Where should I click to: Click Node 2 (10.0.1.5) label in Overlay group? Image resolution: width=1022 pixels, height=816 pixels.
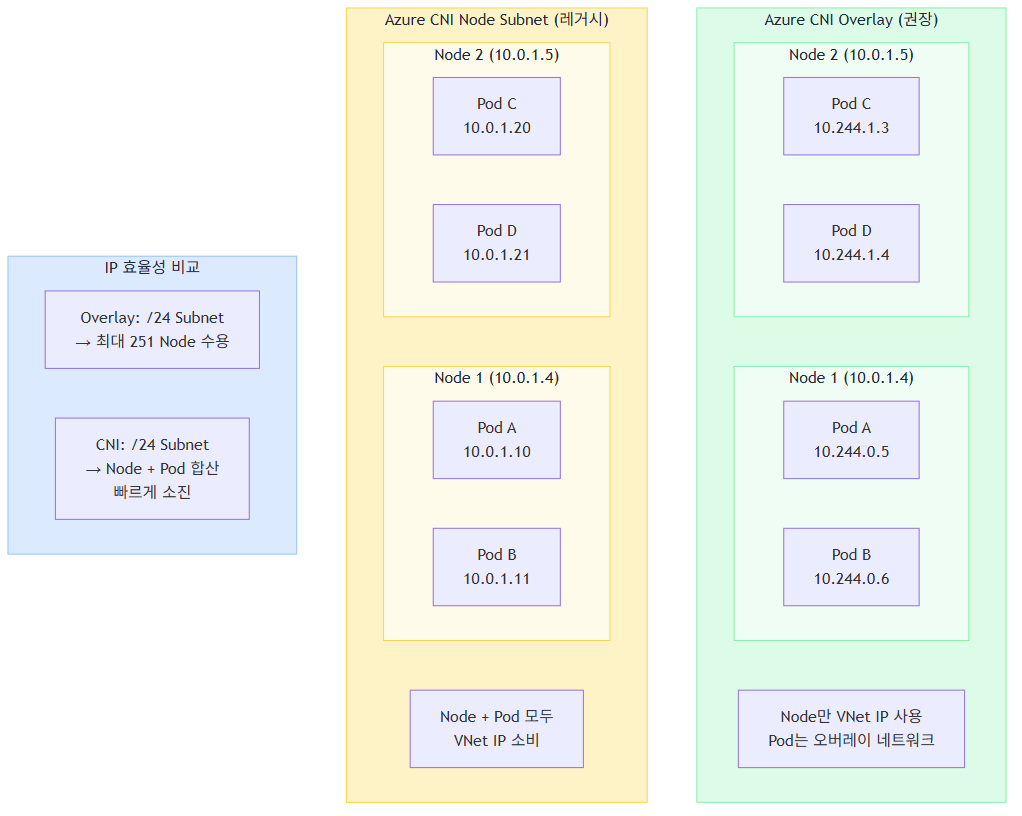coord(851,55)
